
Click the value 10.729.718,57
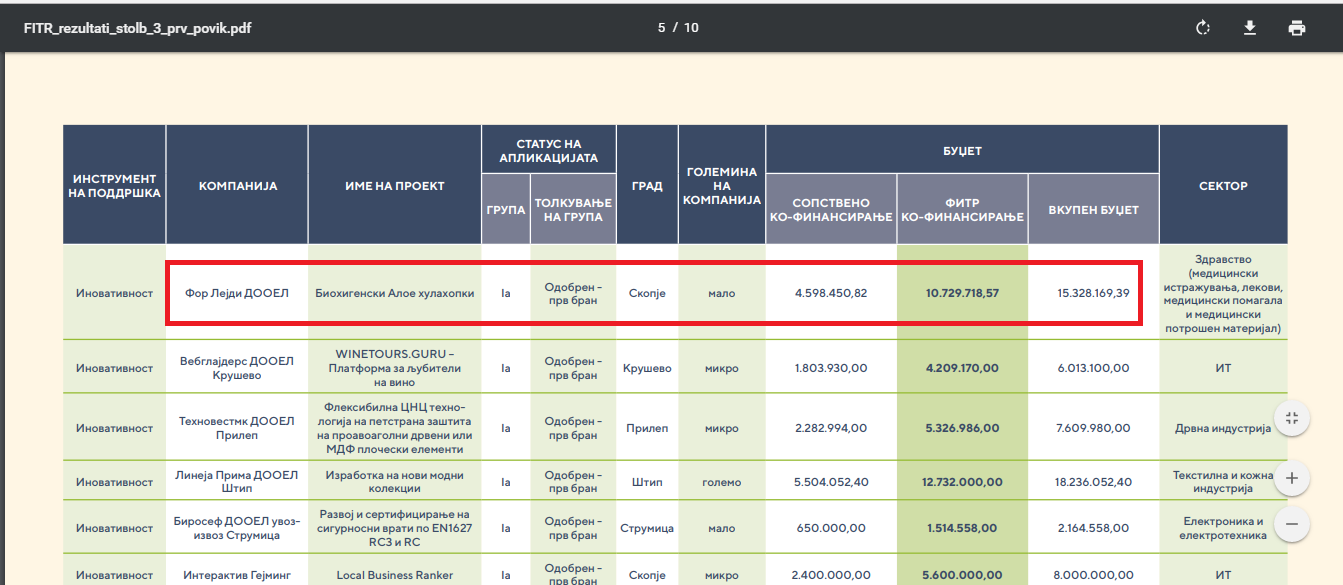(x=962, y=294)
